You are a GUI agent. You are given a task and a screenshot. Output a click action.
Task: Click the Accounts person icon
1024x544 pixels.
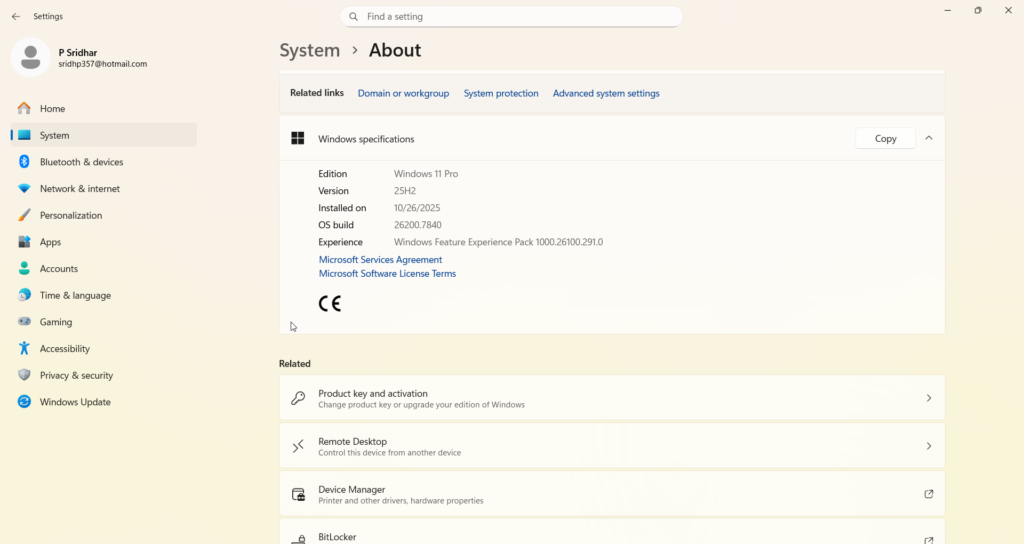click(x=24, y=268)
